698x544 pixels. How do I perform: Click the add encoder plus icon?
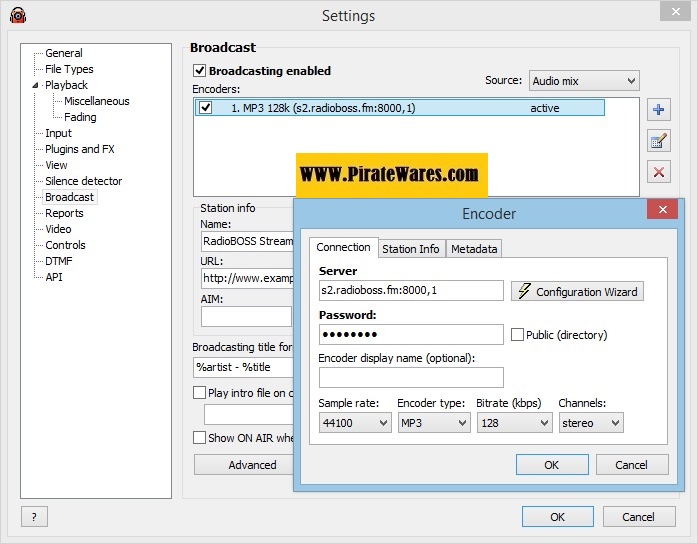[658, 109]
